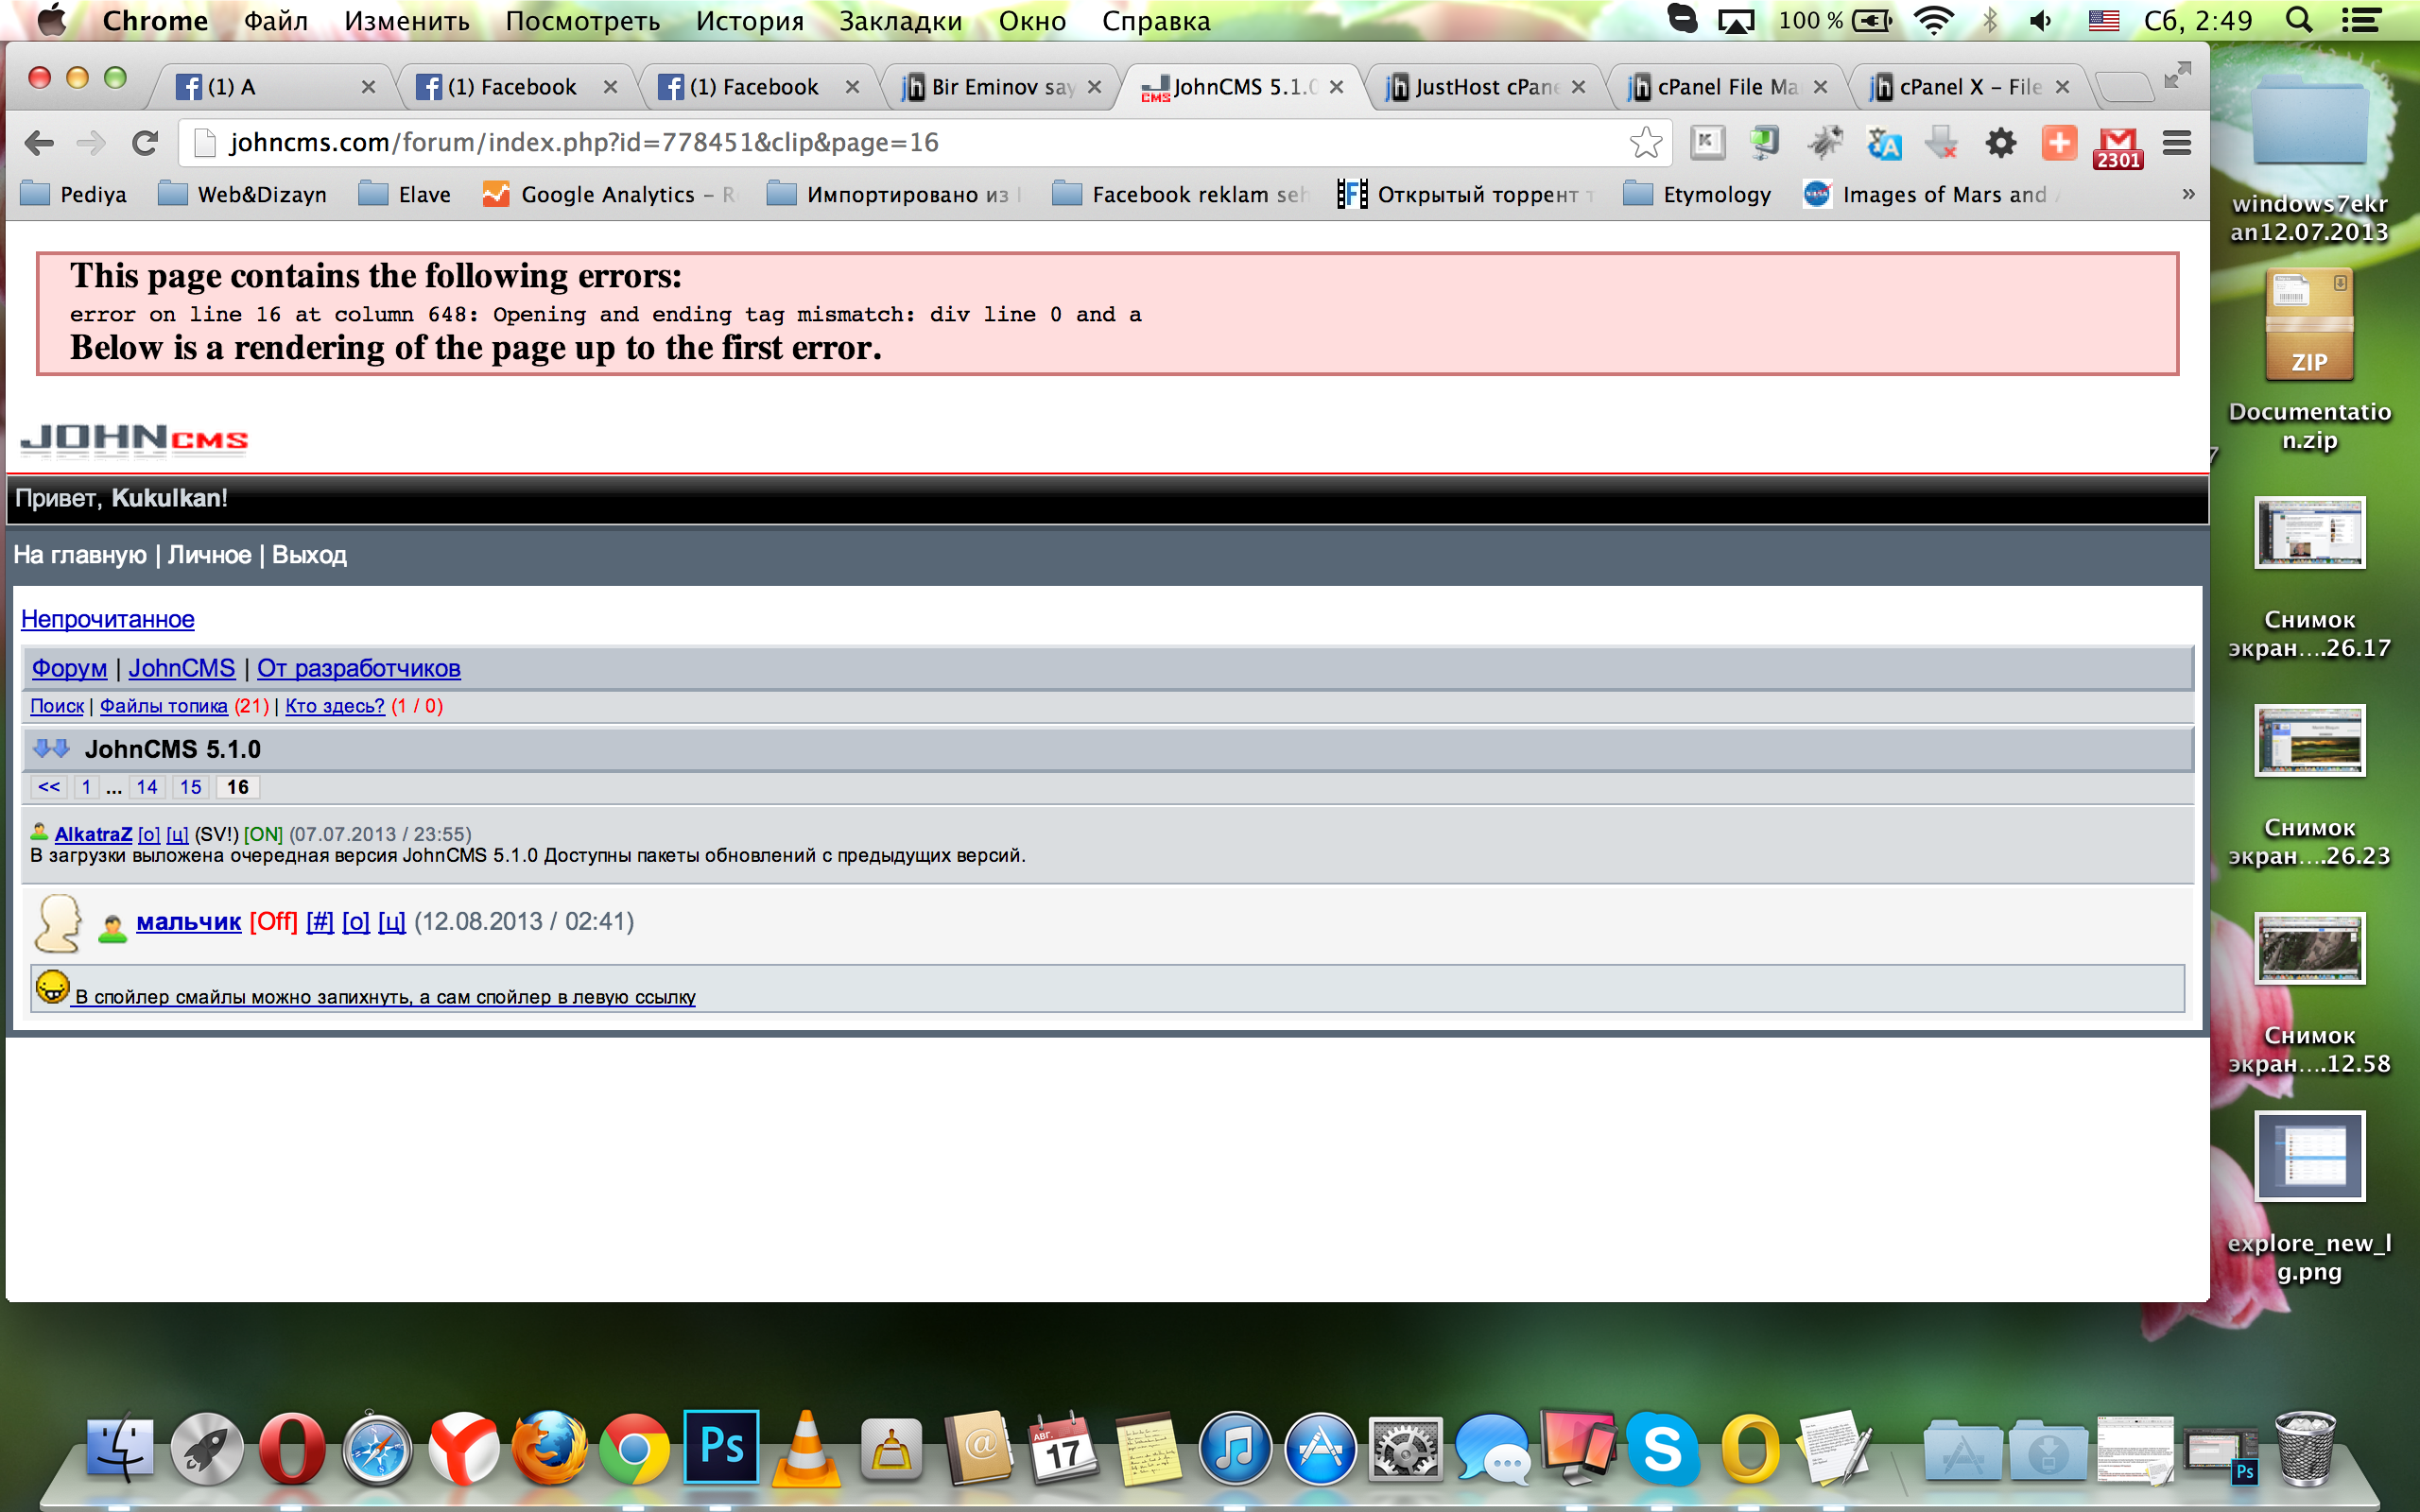2420x1512 pixels.
Task: Open the Закладки menu
Action: [899, 20]
